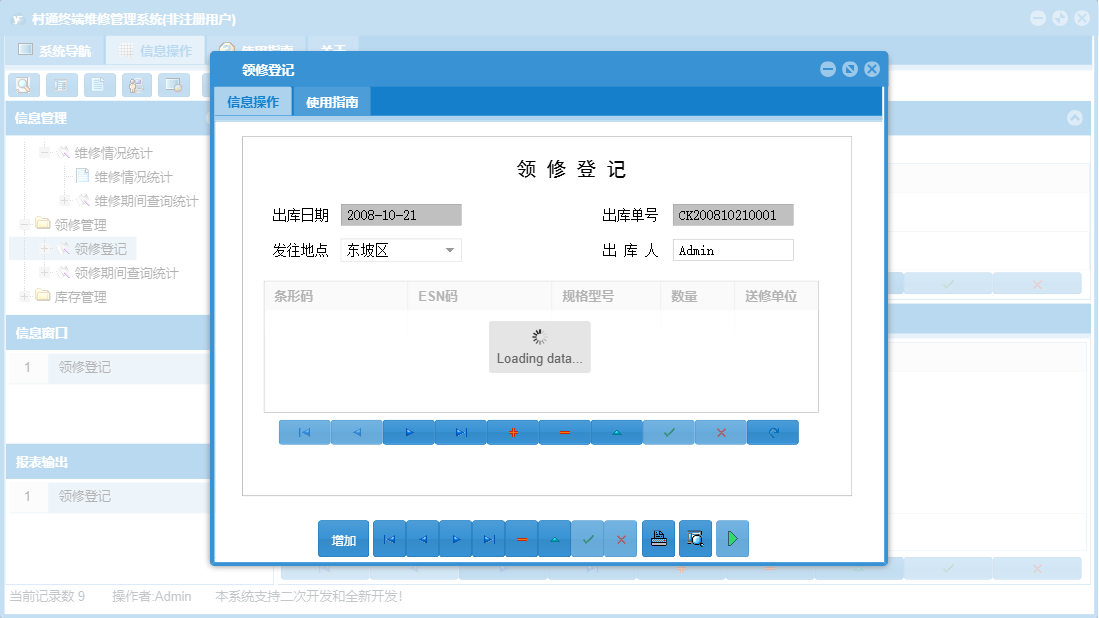The height and width of the screenshot is (618, 1099).
Task: Click the 出库人 input field showing Admin
Action: coord(733,249)
